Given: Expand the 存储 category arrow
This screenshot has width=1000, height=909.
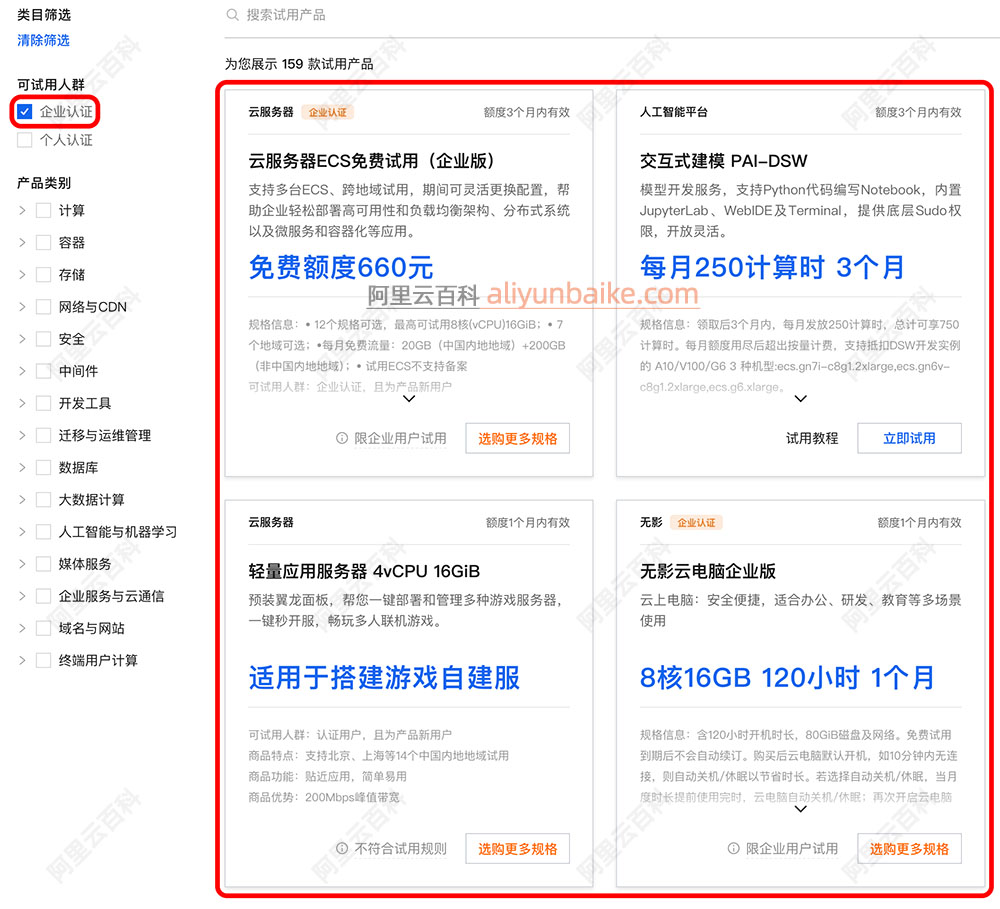Looking at the screenshot, I should [x=22, y=275].
